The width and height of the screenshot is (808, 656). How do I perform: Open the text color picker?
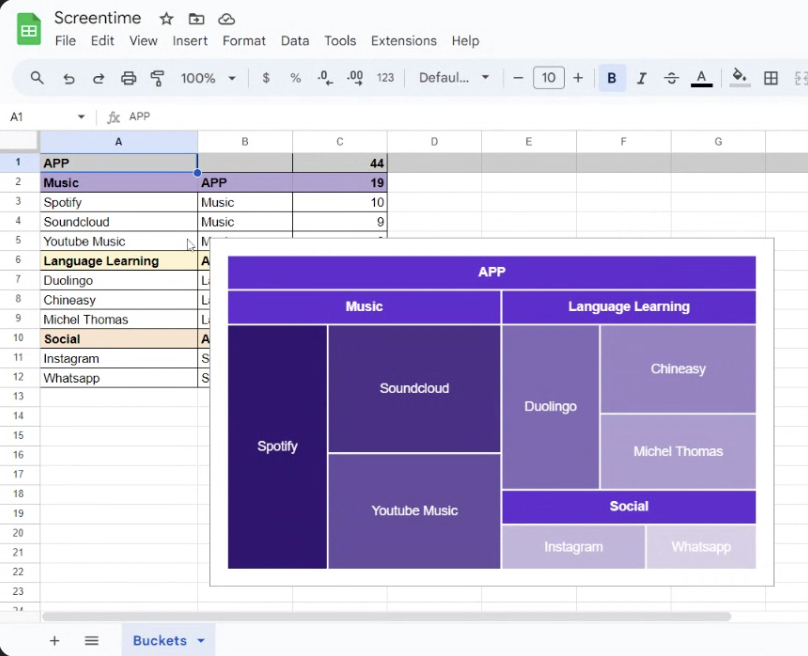coord(701,78)
